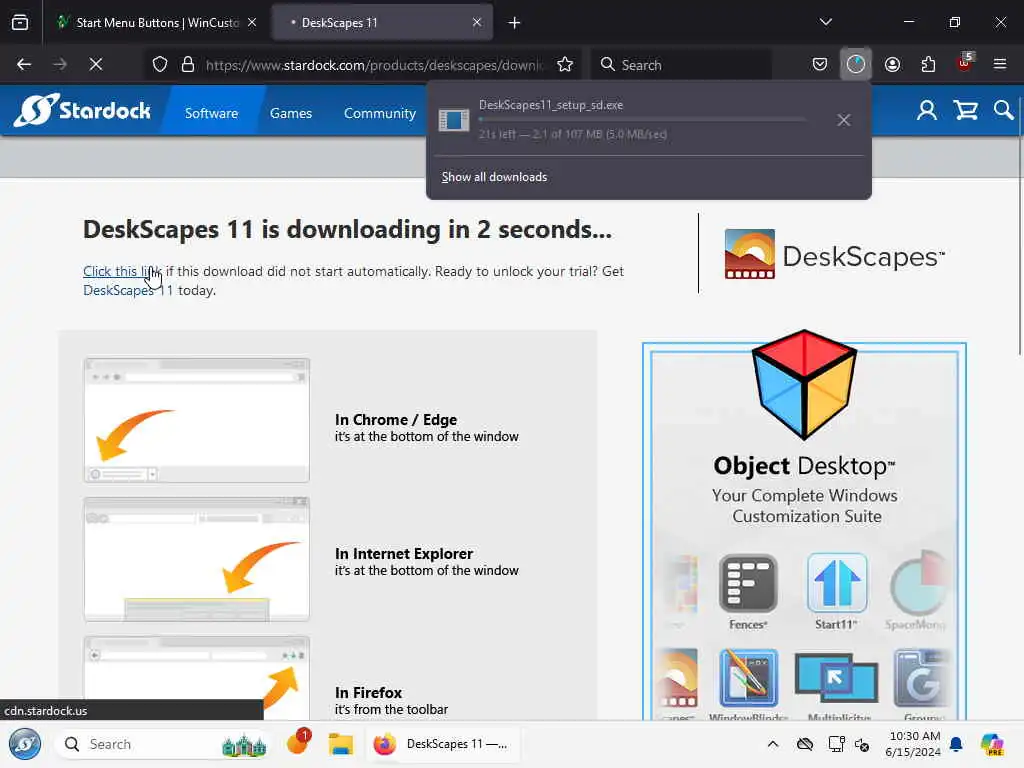Open Copilot preview icon in taskbar
Image resolution: width=1024 pixels, height=768 pixels.
point(992,744)
